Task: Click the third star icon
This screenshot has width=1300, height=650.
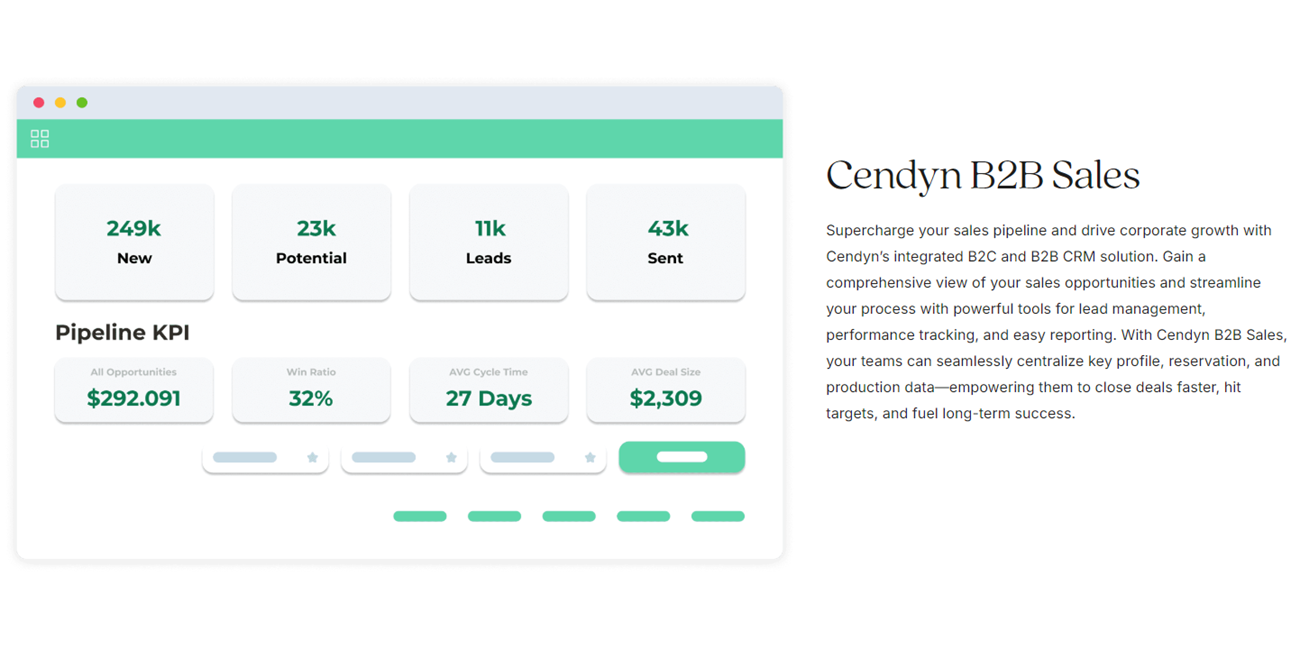Action: click(x=590, y=458)
